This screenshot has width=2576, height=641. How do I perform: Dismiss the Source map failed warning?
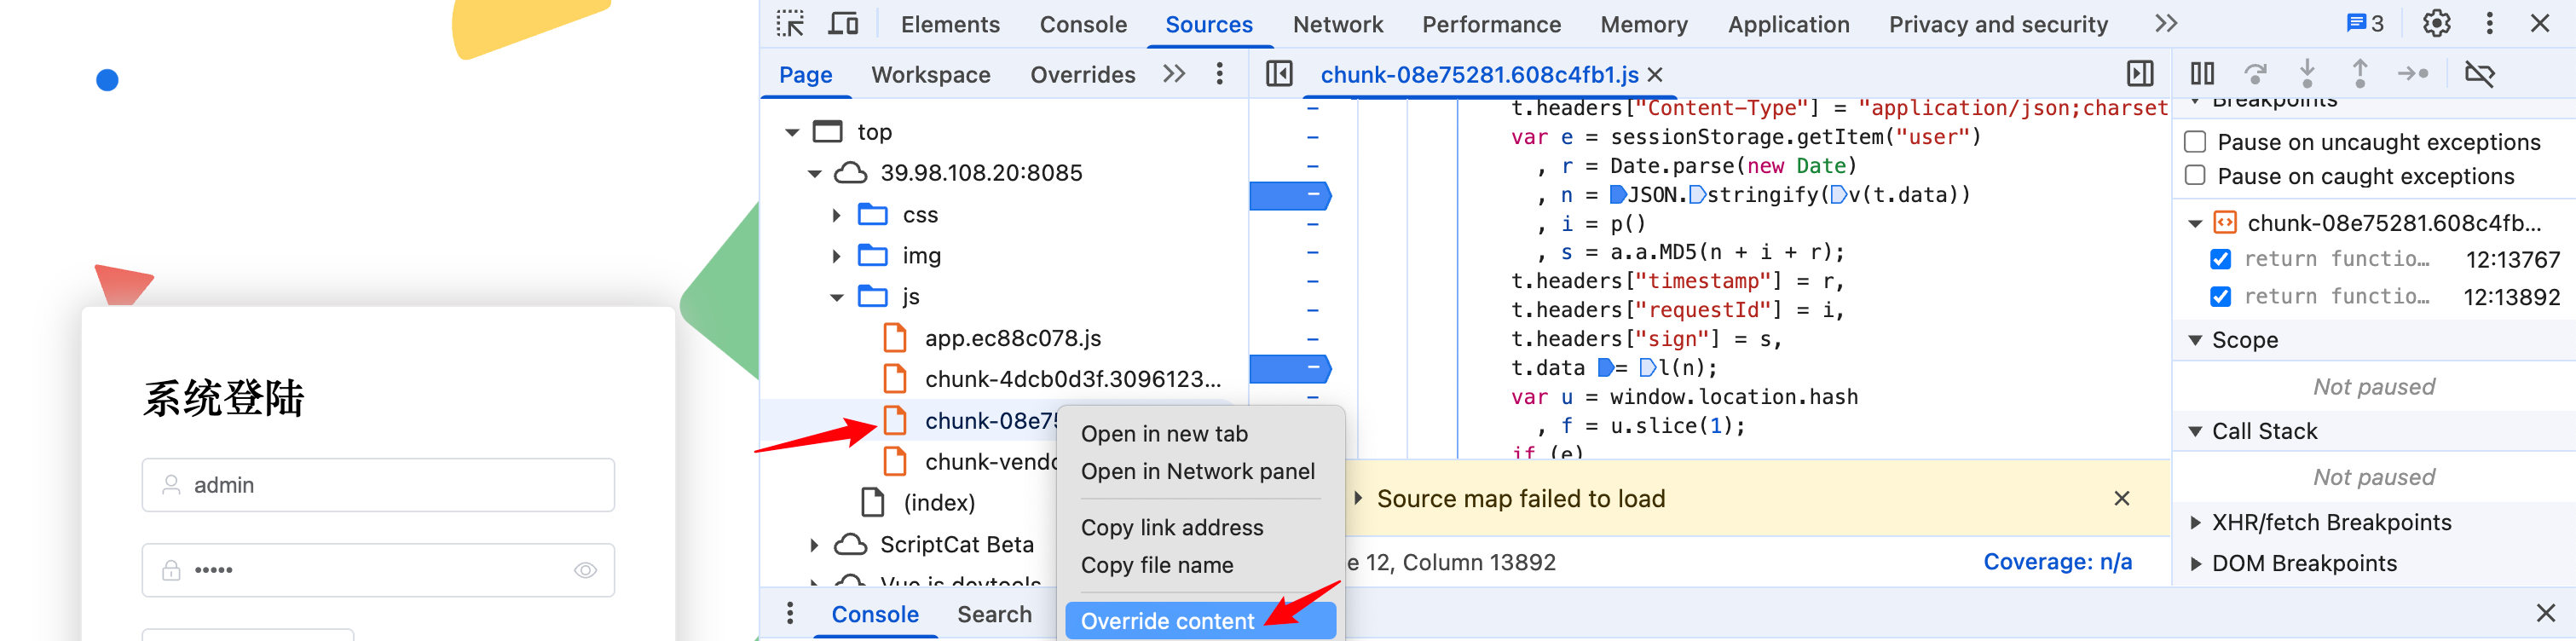coord(2121,498)
